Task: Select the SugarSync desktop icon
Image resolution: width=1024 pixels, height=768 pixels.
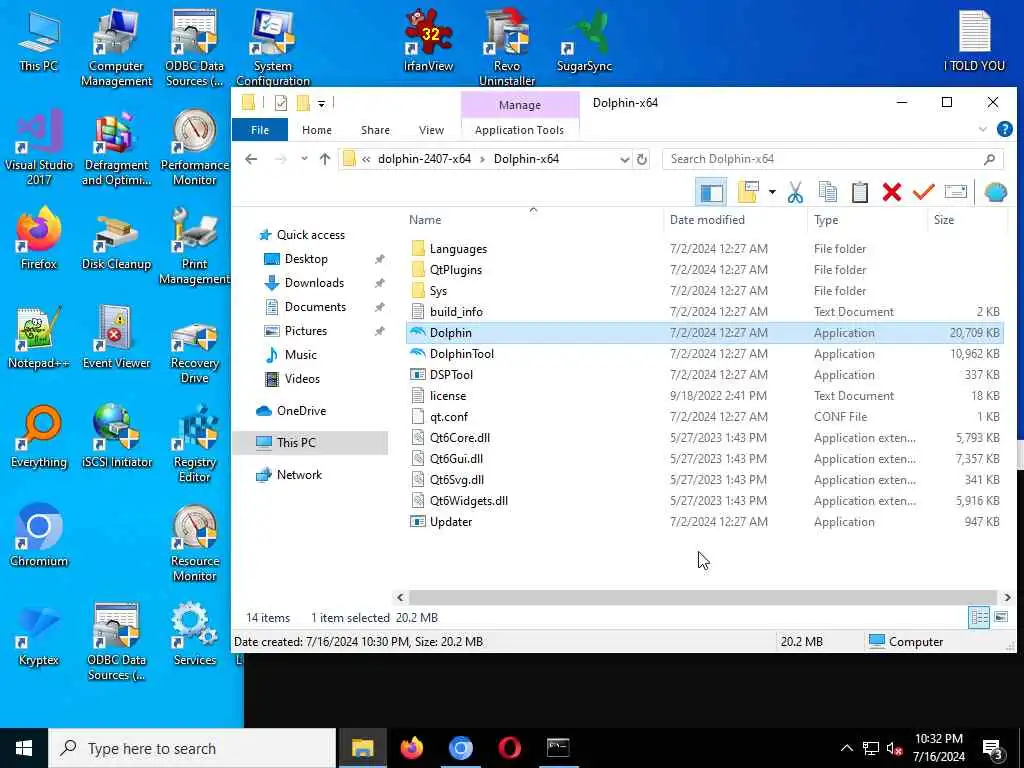Action: pyautogui.click(x=584, y=40)
